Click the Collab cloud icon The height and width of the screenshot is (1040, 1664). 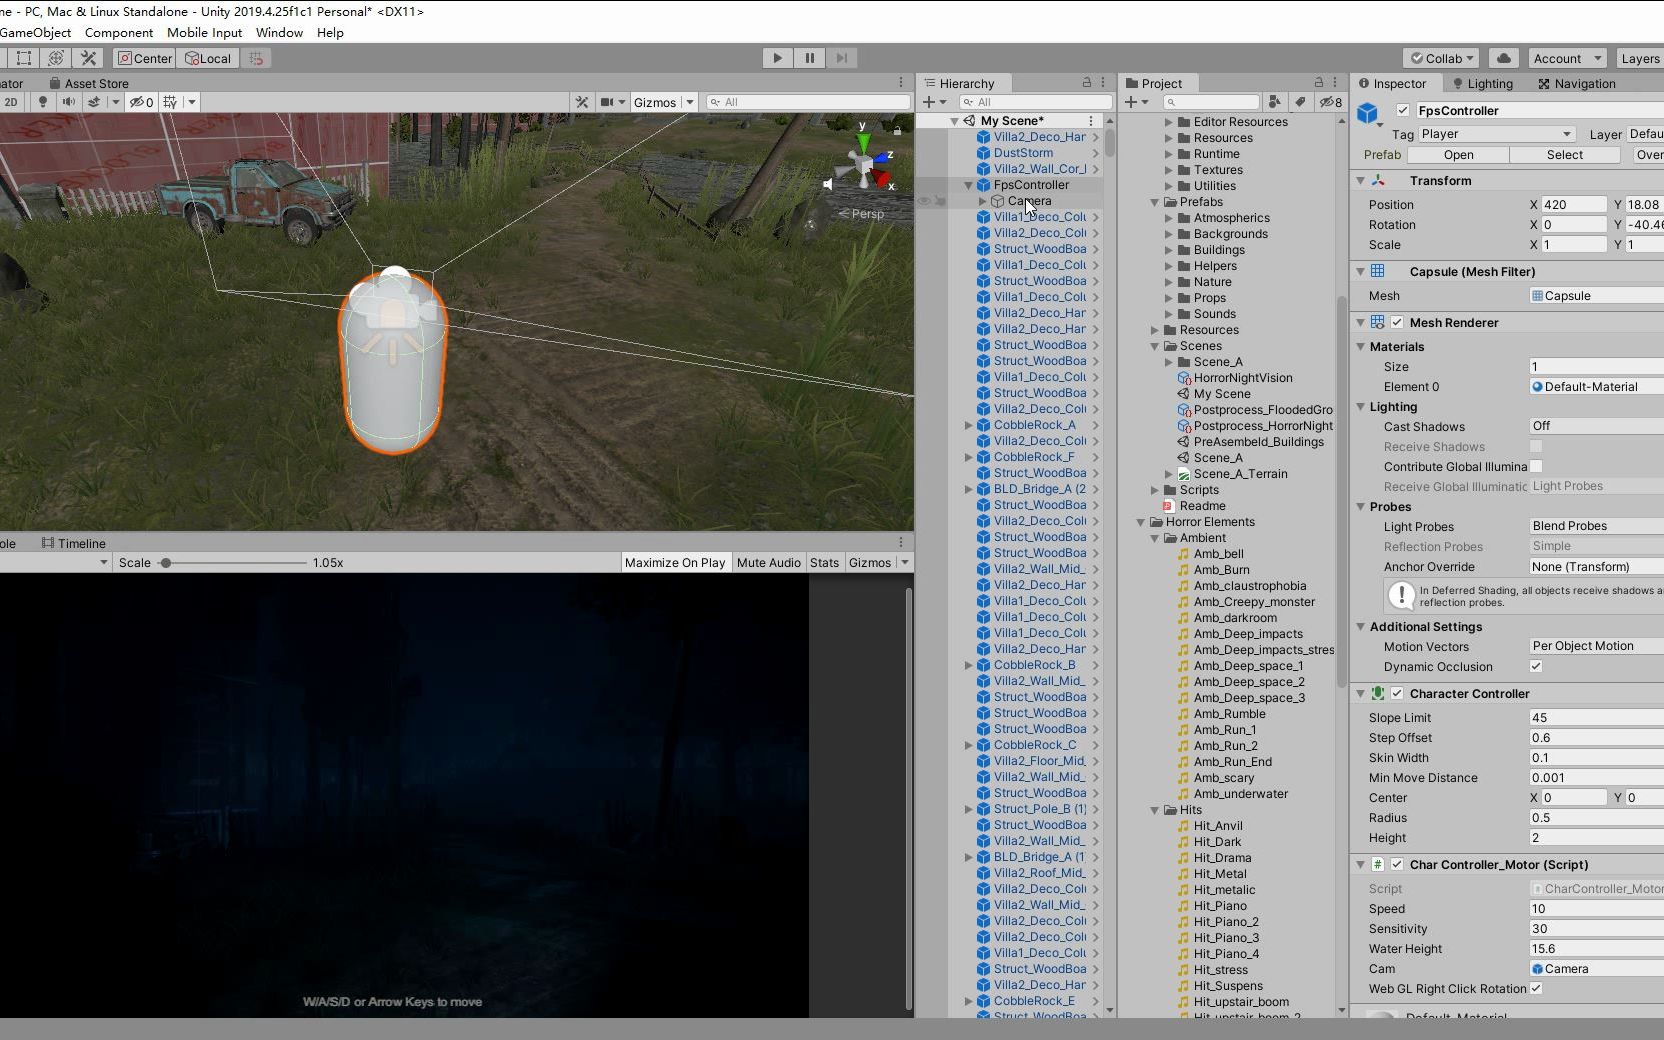(1504, 58)
